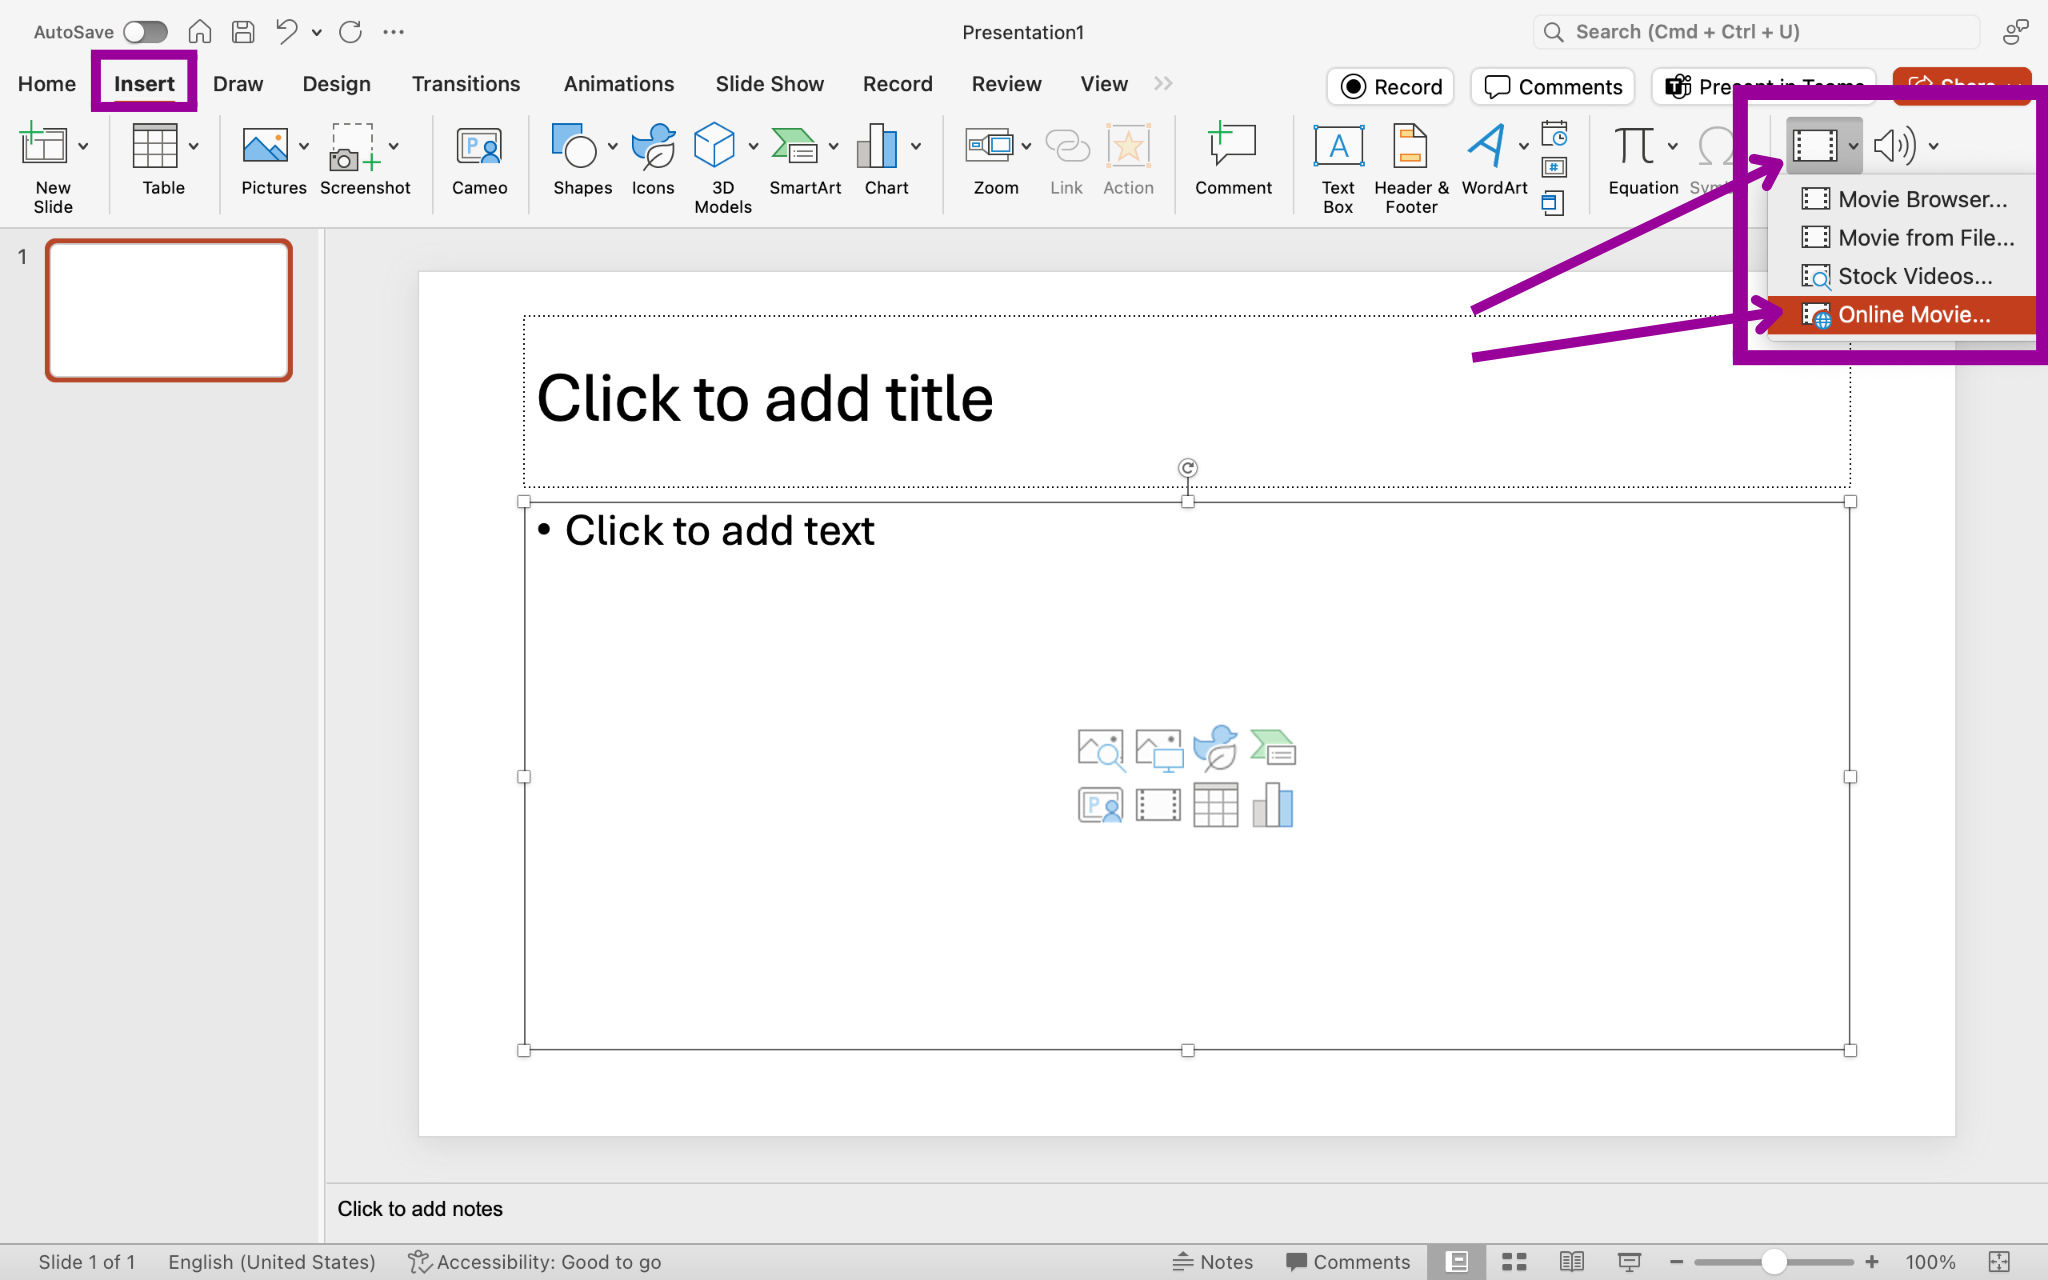This screenshot has width=2048, height=1280.
Task: Toggle Notes pane in status bar
Action: pyautogui.click(x=1212, y=1262)
